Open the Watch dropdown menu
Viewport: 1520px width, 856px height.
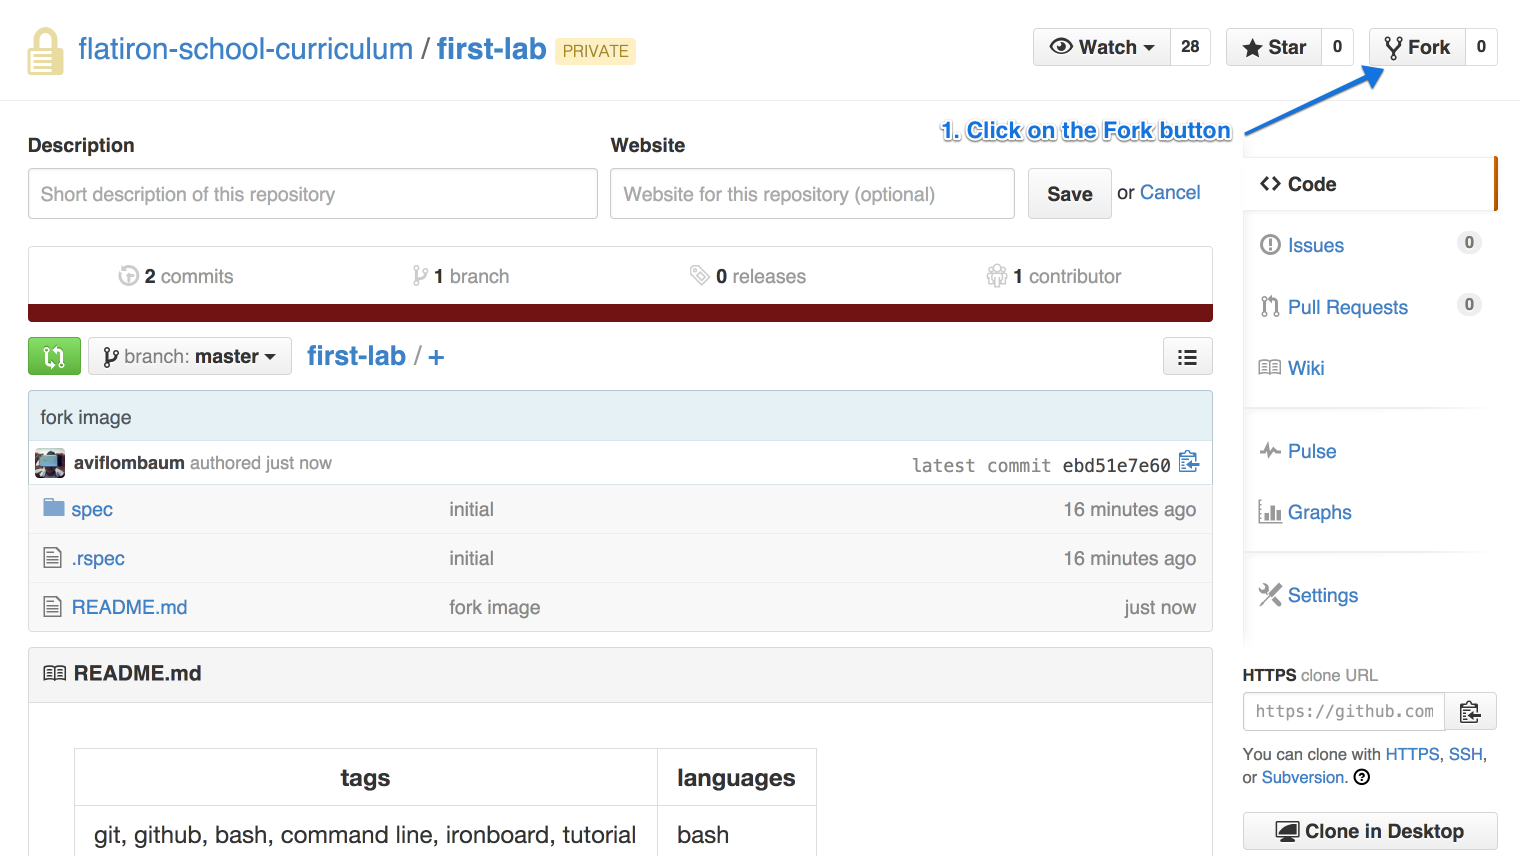point(1102,47)
